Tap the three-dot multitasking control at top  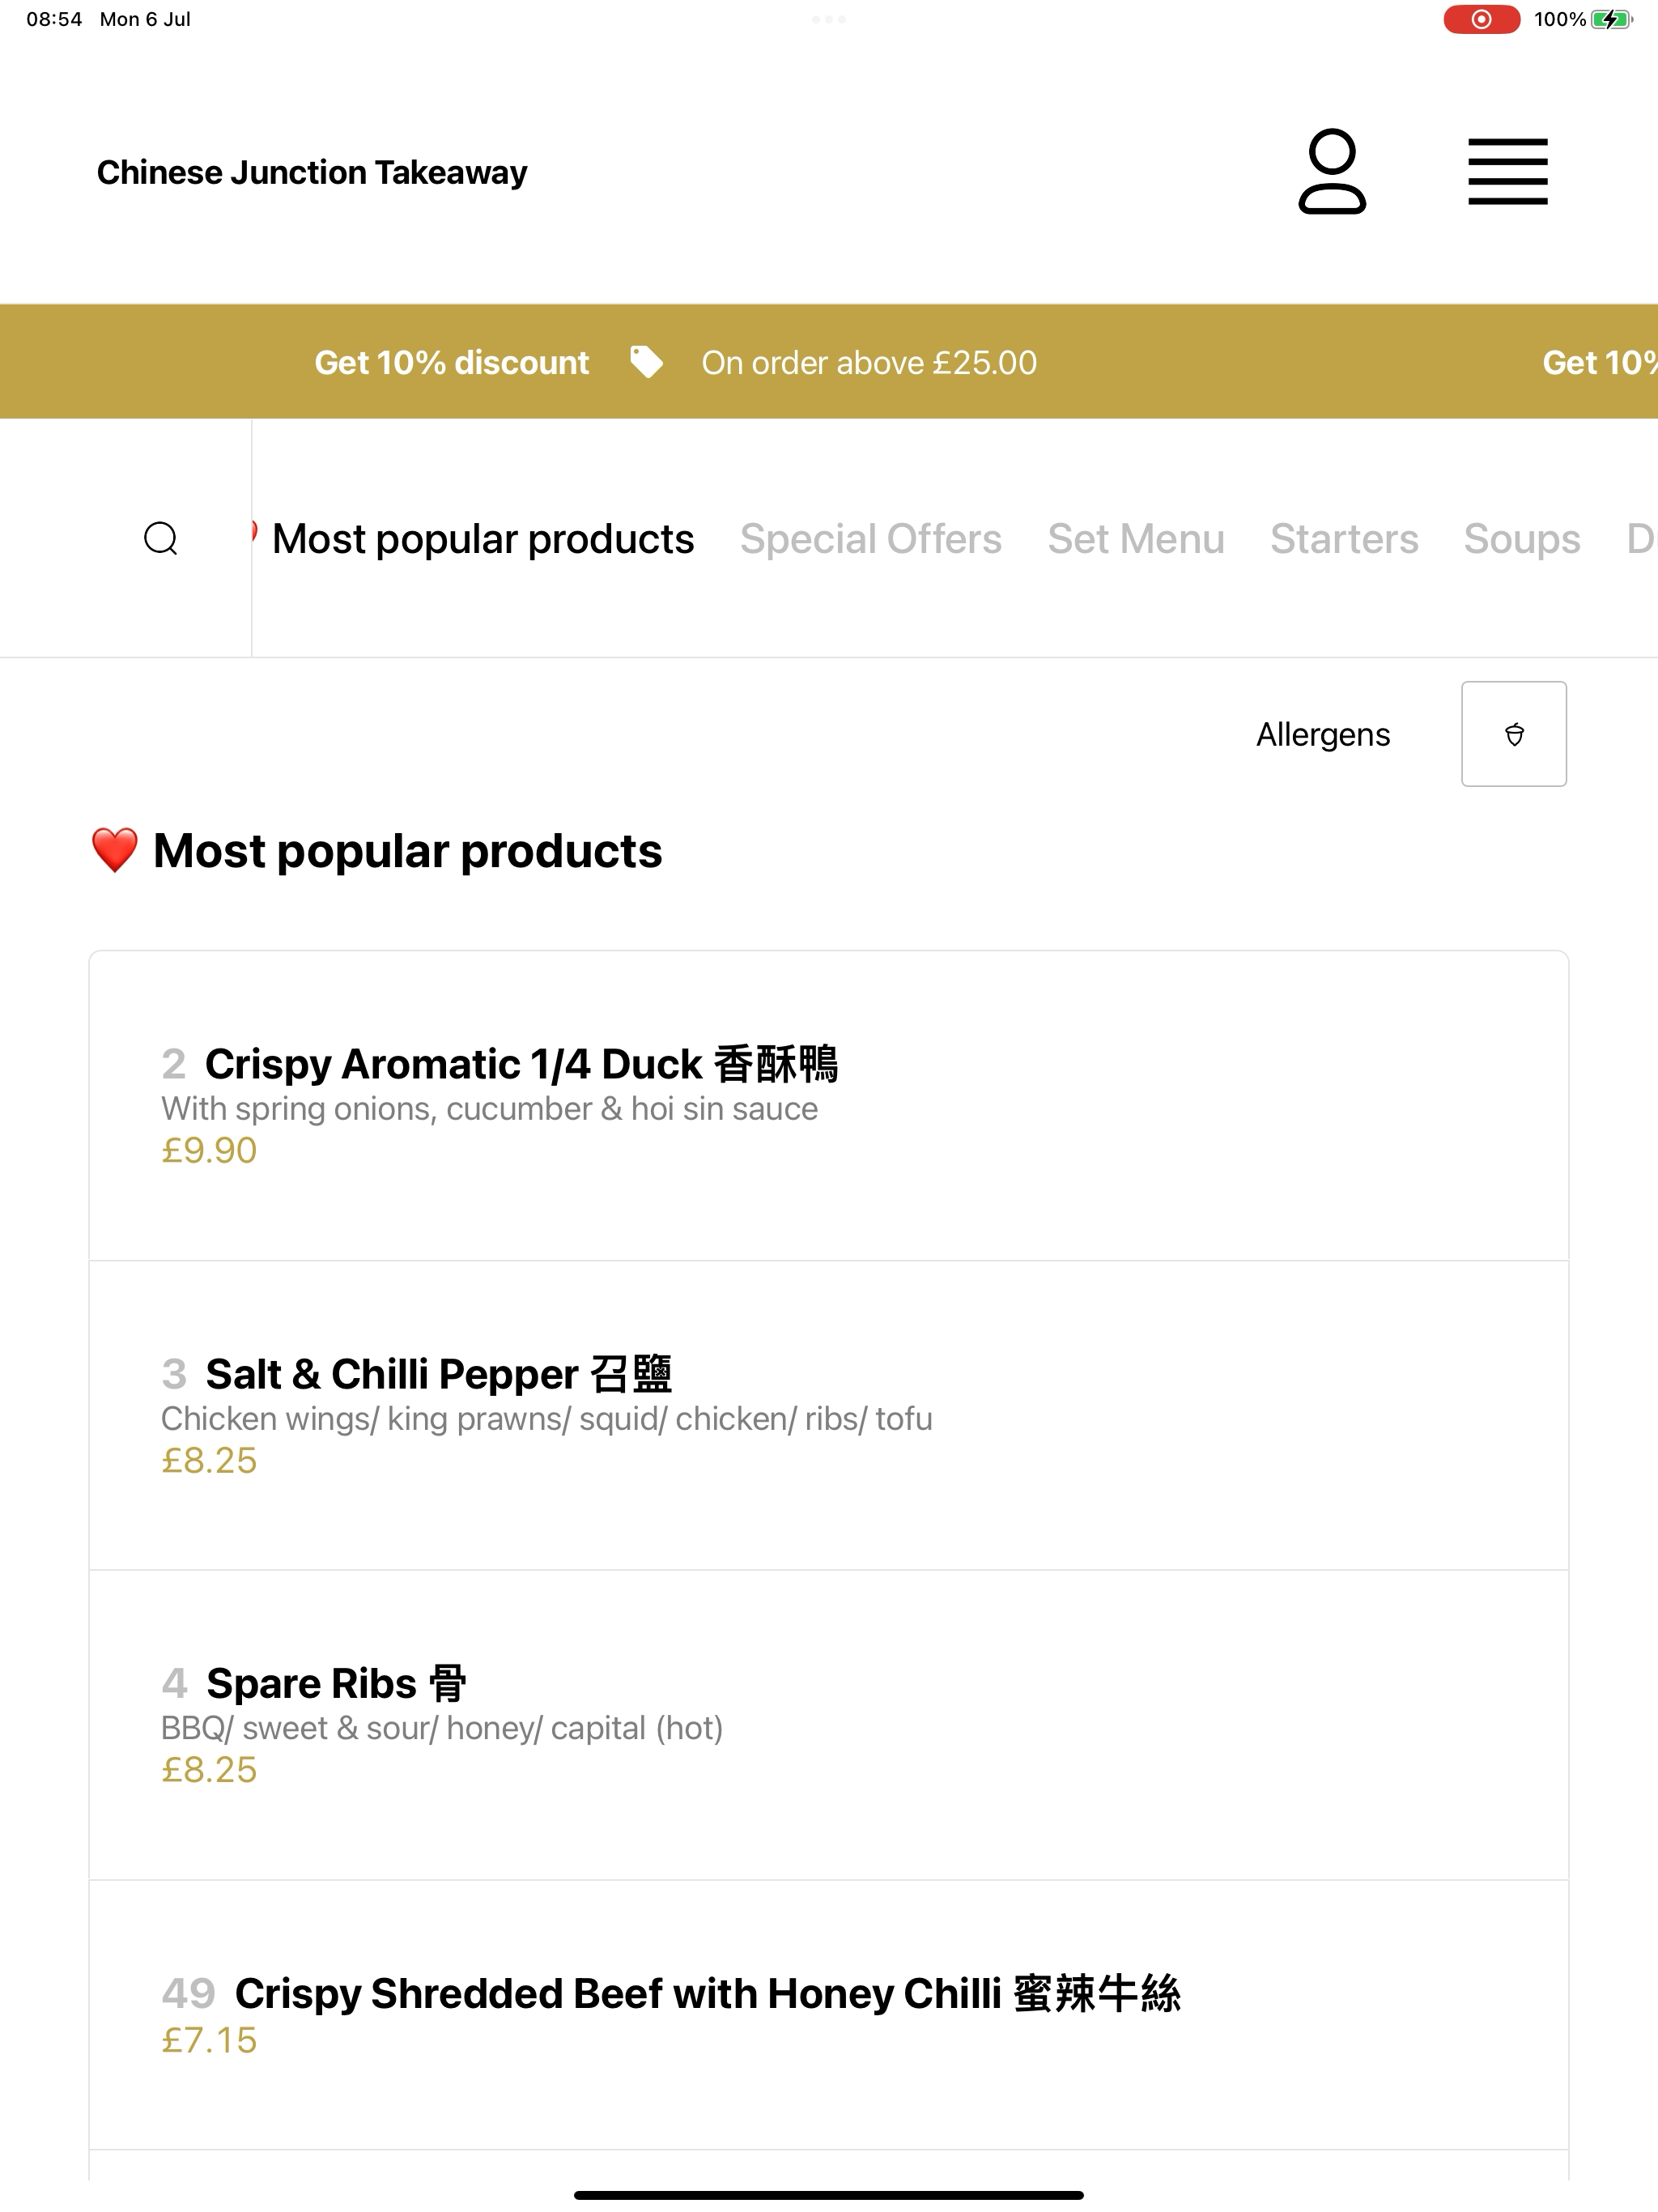(829, 19)
